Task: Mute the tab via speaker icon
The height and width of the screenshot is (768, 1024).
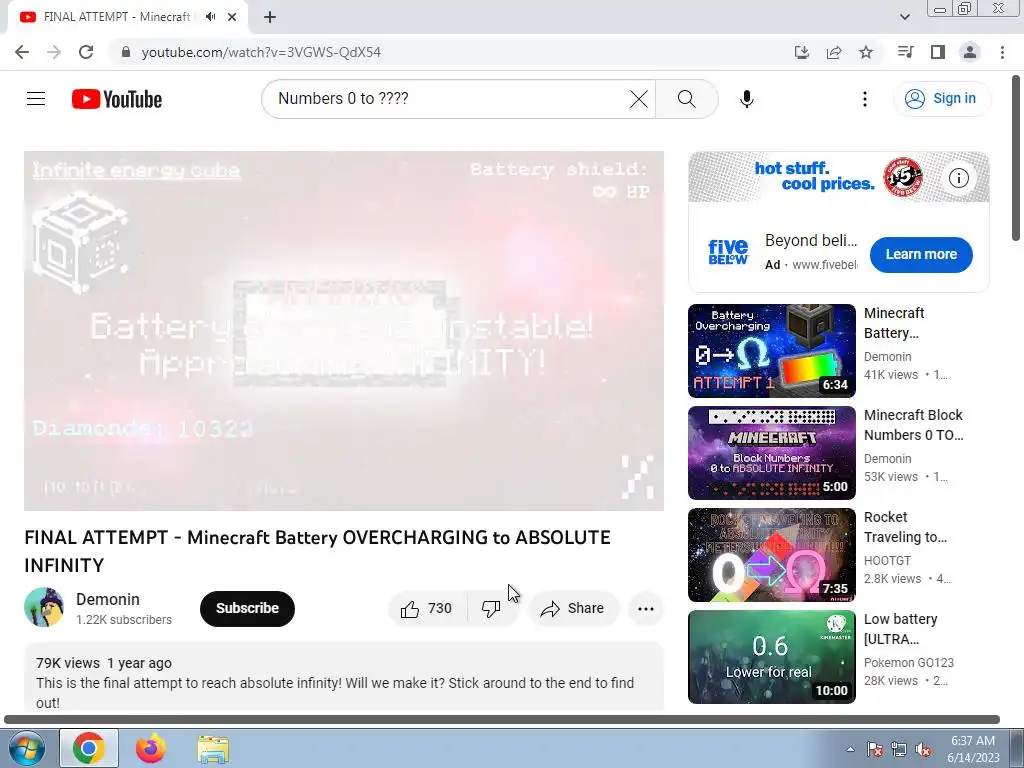Action: click(210, 17)
